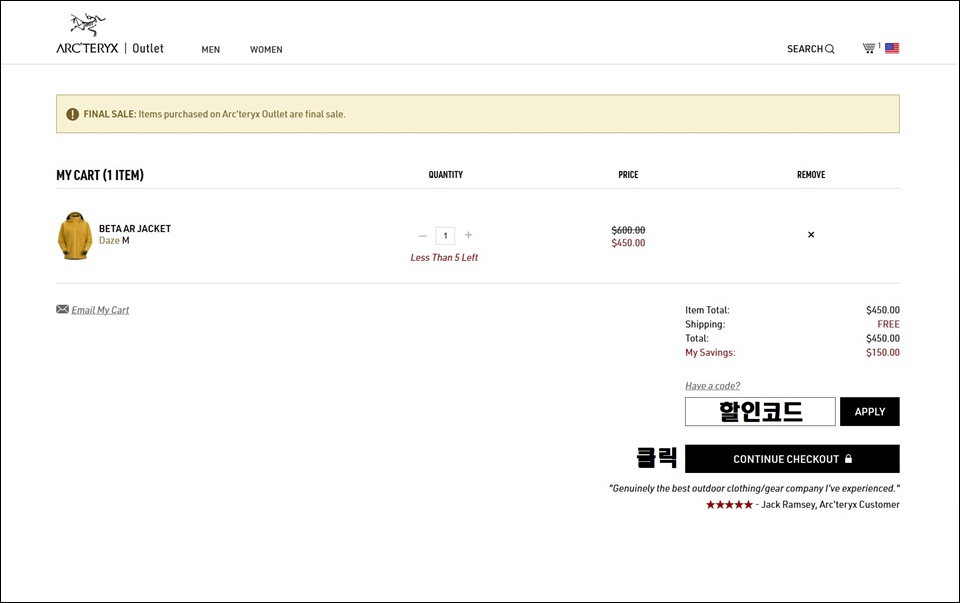This screenshot has width=960, height=603.
Task: Open the WOMEN menu
Action: tap(266, 50)
